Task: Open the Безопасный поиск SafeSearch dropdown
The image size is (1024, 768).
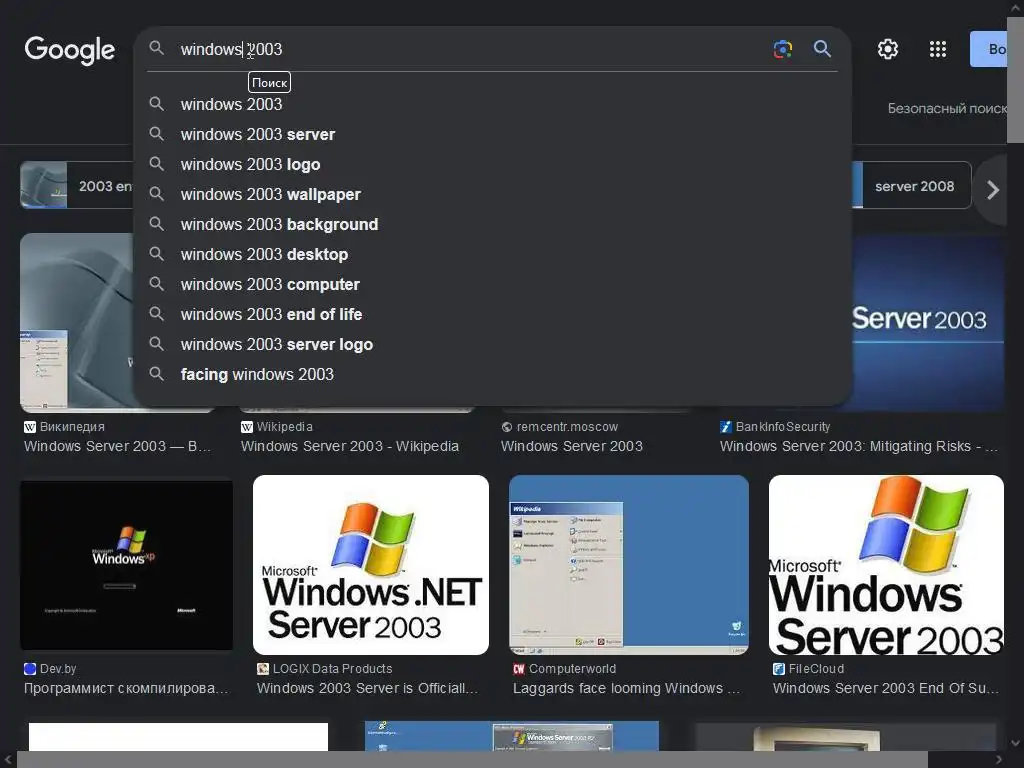Action: [947, 108]
